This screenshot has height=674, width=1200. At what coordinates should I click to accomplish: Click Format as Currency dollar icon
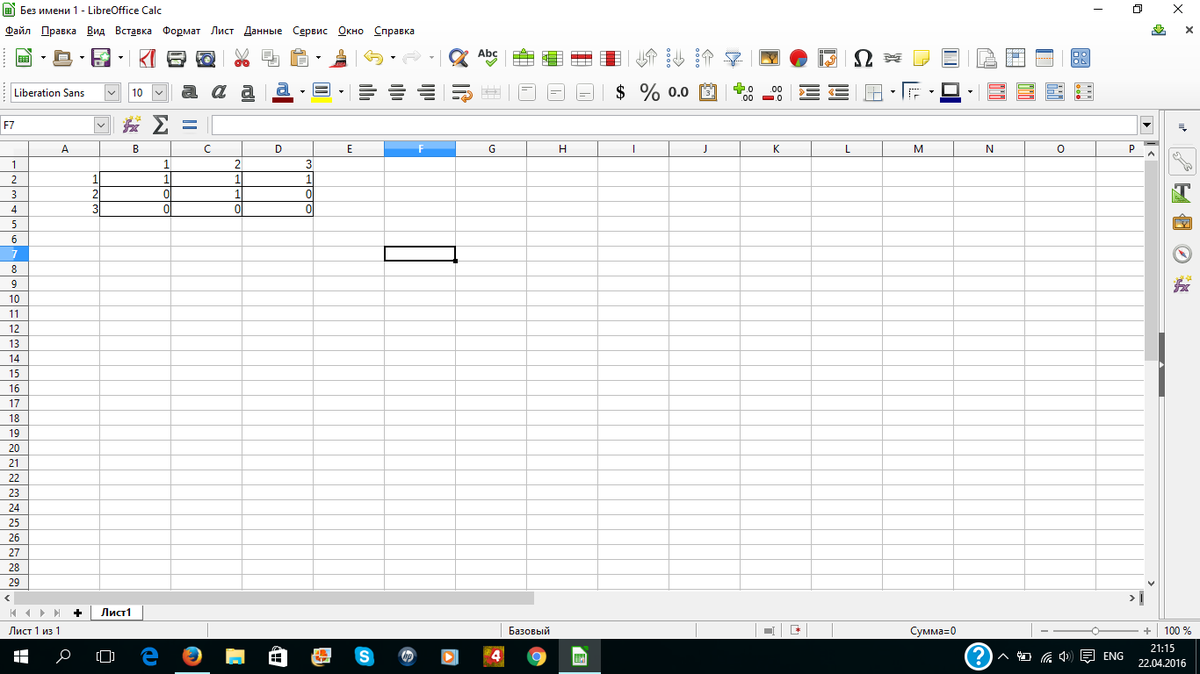click(x=621, y=93)
